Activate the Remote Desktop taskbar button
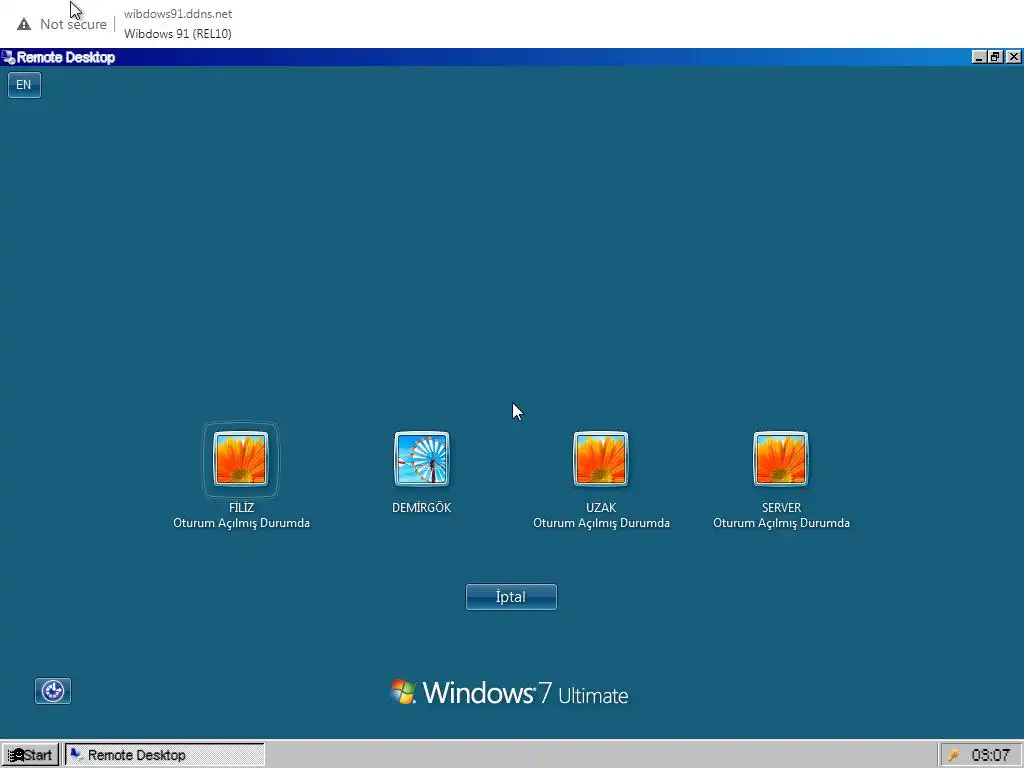Image resolution: width=1024 pixels, height=768 pixels. [x=165, y=755]
